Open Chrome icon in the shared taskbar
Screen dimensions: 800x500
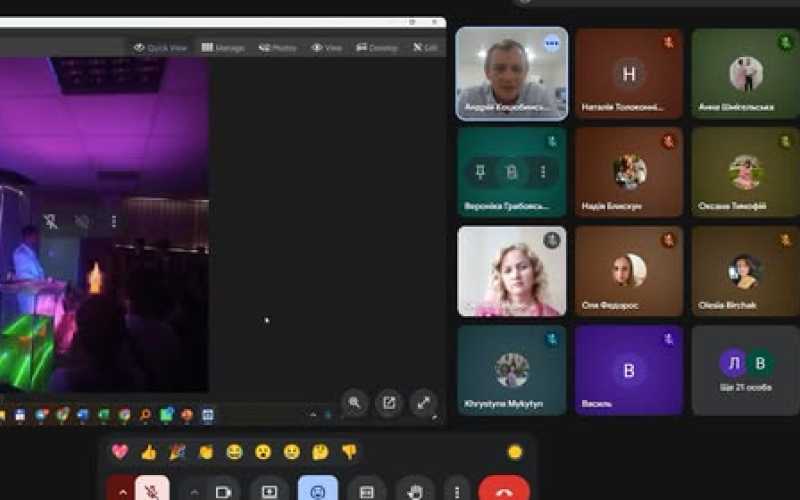tap(124, 415)
